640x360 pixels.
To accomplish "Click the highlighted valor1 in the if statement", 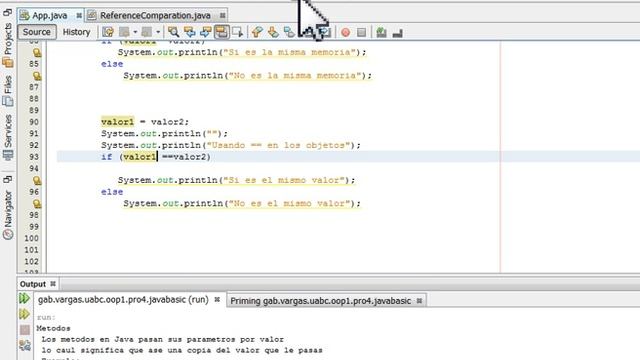I will (140, 157).
